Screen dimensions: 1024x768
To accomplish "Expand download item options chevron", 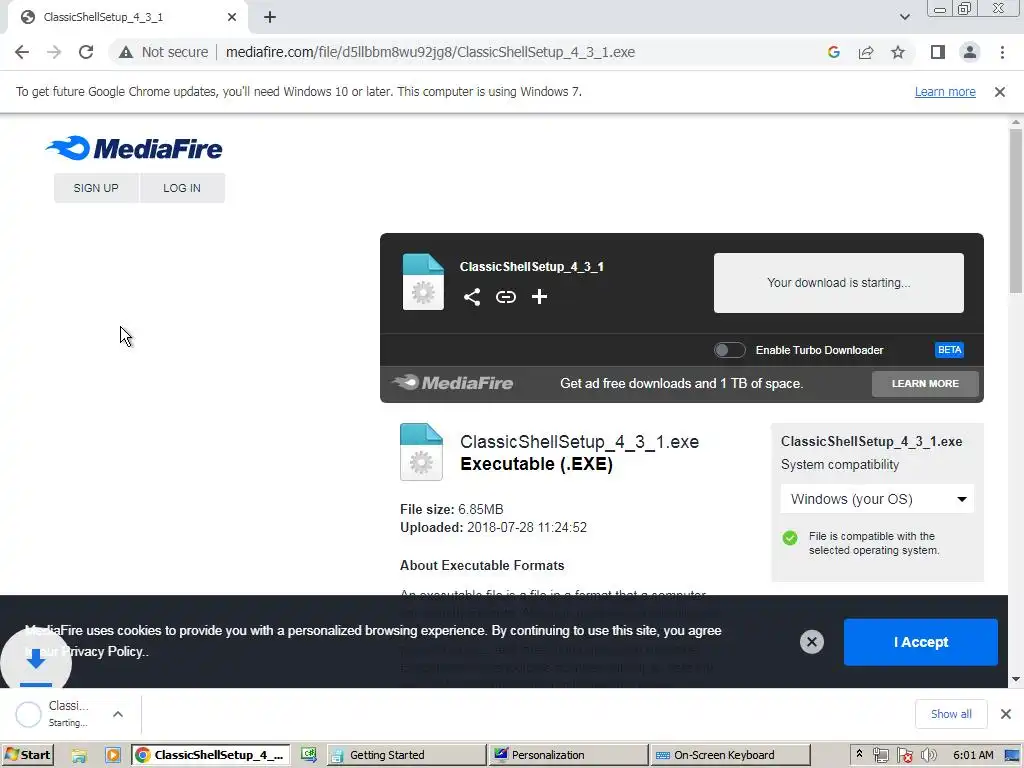I will (x=118, y=714).
